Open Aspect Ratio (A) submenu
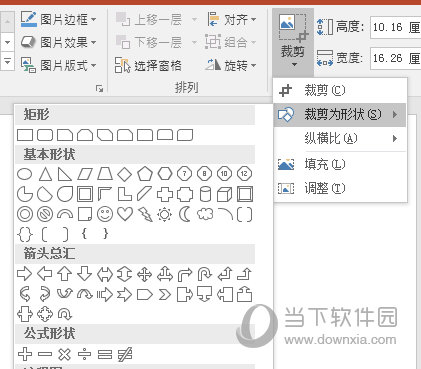Image resolution: width=421 pixels, height=369 pixels. click(340, 138)
